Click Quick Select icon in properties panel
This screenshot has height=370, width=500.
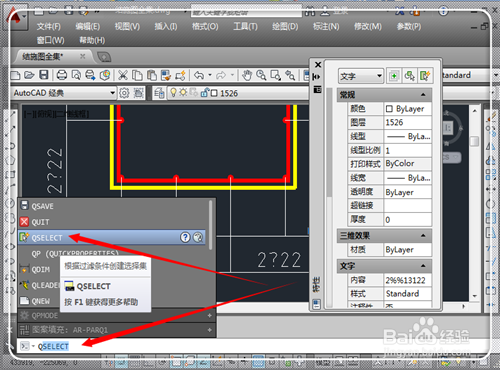(425, 76)
